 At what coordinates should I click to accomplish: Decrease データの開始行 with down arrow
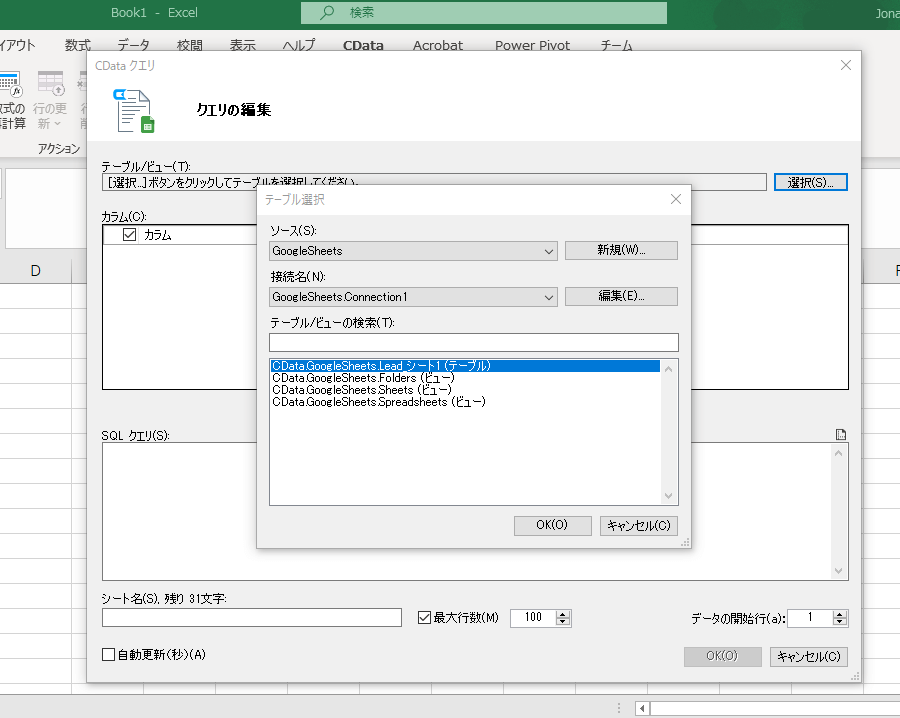point(840,622)
